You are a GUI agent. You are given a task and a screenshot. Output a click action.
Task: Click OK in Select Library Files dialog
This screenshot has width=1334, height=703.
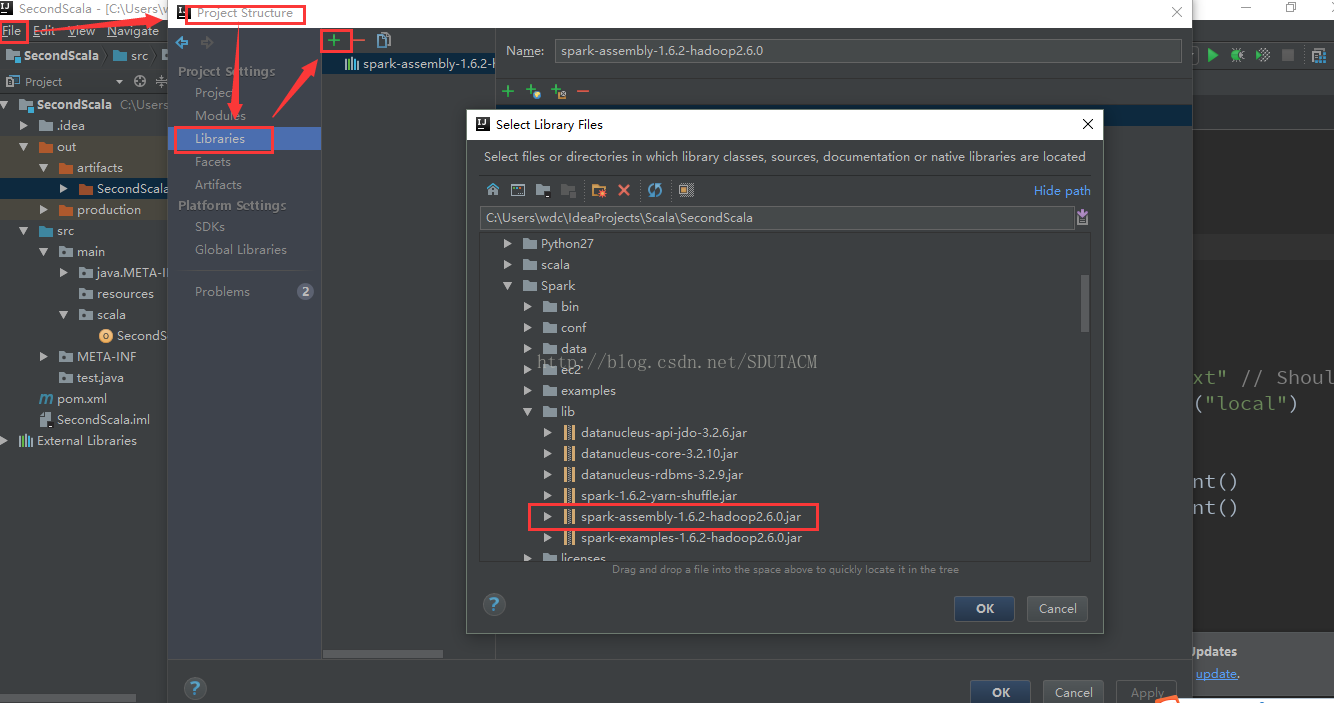pos(984,608)
